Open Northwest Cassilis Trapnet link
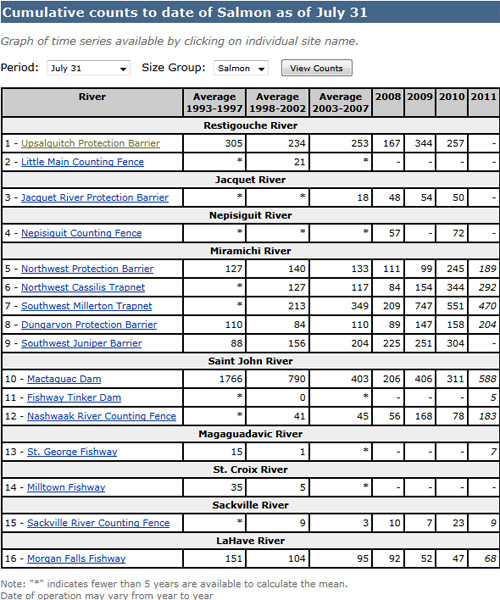 point(83,287)
